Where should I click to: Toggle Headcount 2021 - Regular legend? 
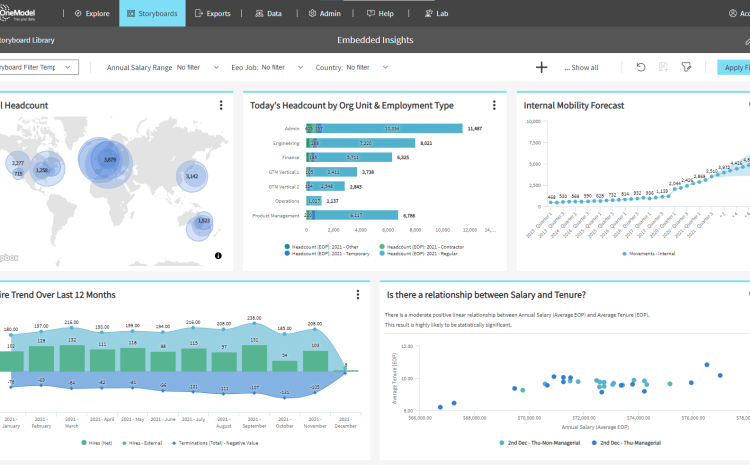(x=418, y=254)
